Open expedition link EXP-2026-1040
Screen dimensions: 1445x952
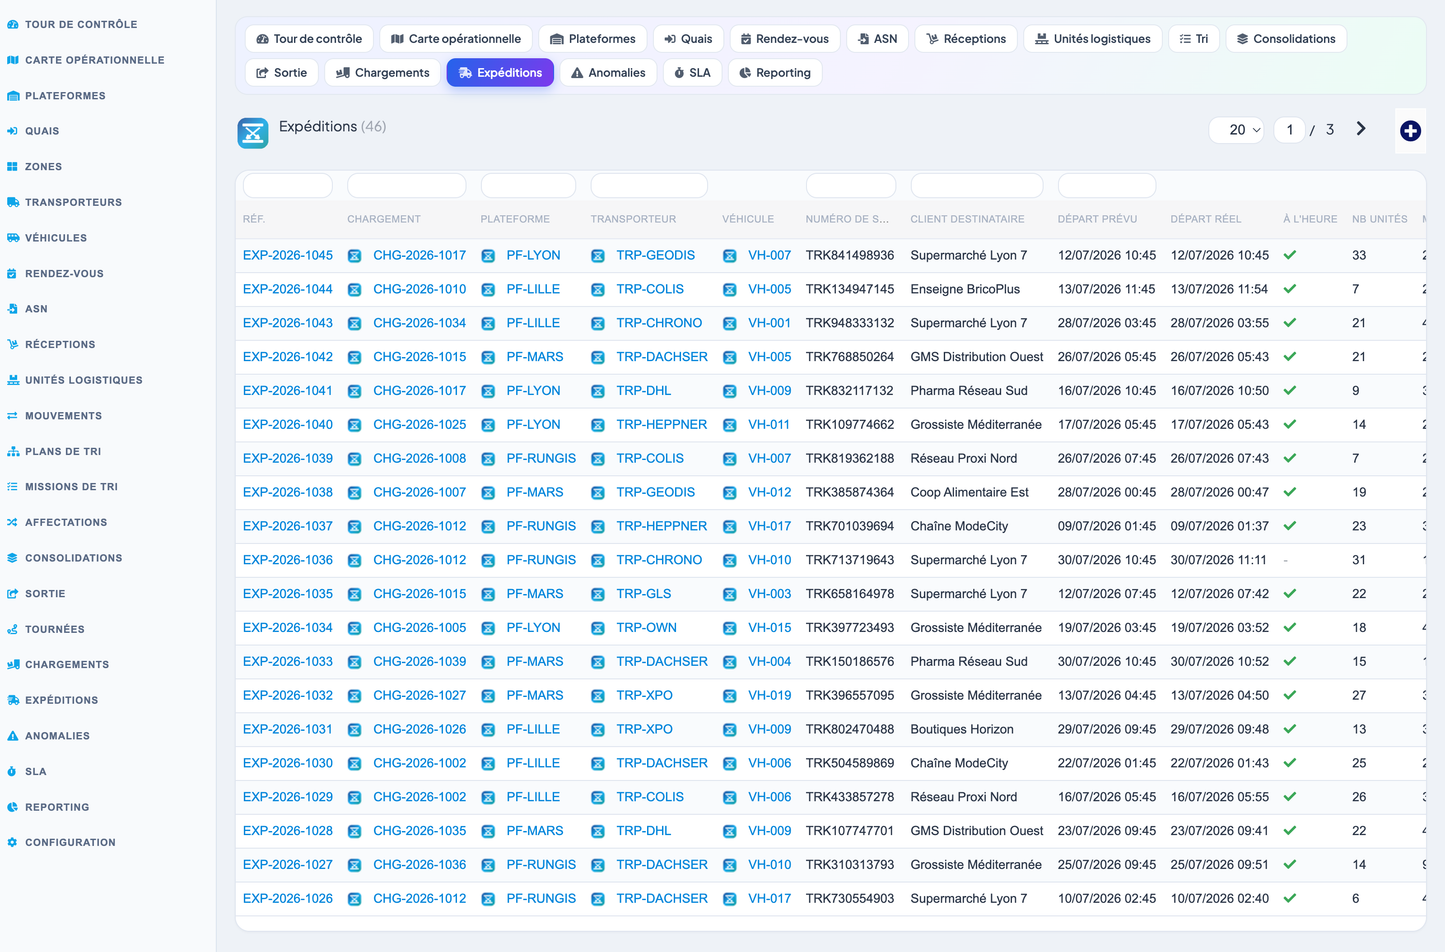click(288, 424)
